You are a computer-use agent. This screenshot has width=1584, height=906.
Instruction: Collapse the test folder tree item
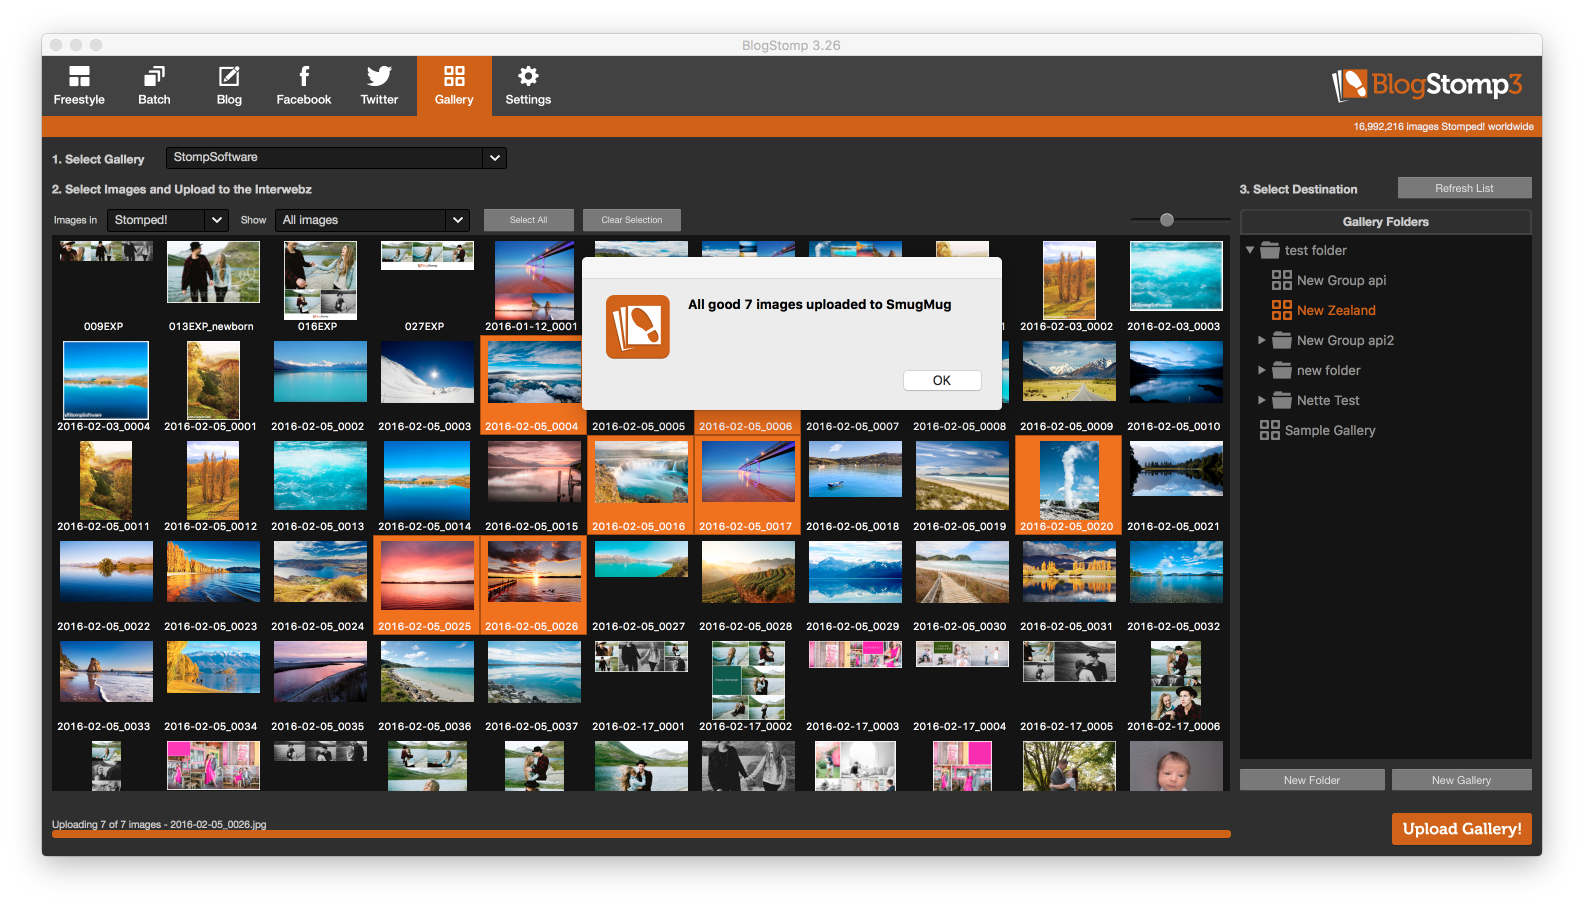(1250, 250)
